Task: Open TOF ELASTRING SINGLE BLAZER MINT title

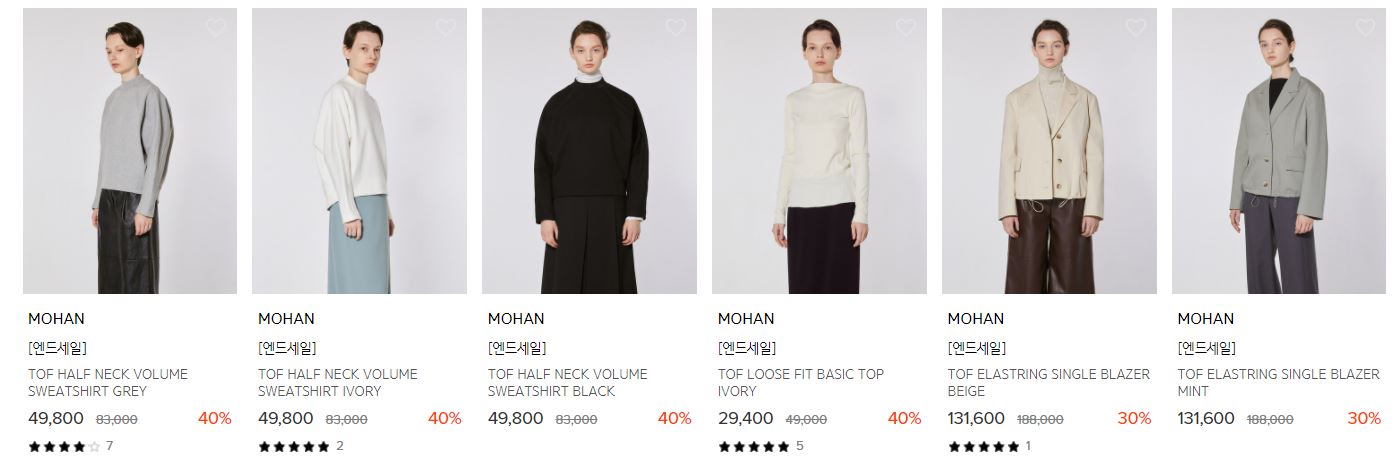Action: [x=1279, y=383]
